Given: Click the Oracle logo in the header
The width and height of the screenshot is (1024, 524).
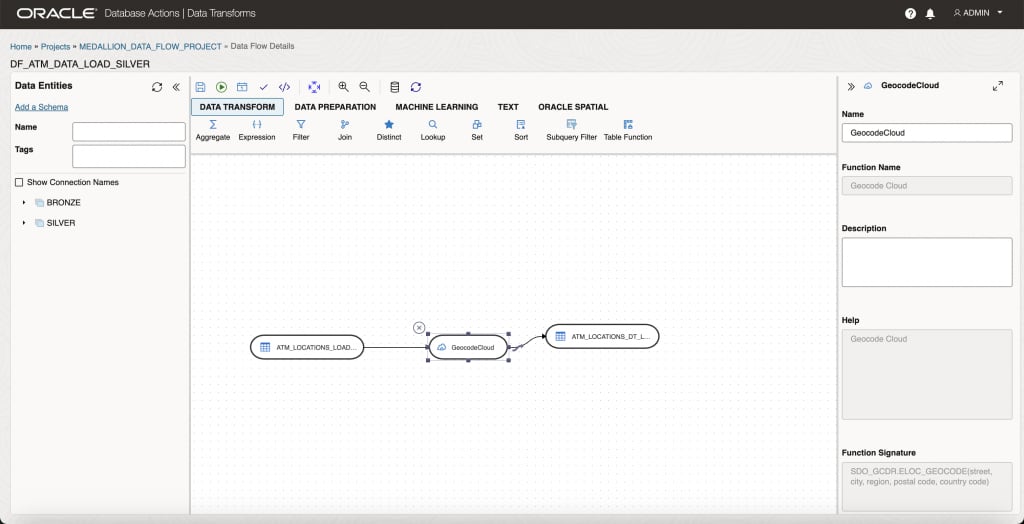Looking at the screenshot, I should click(x=57, y=13).
